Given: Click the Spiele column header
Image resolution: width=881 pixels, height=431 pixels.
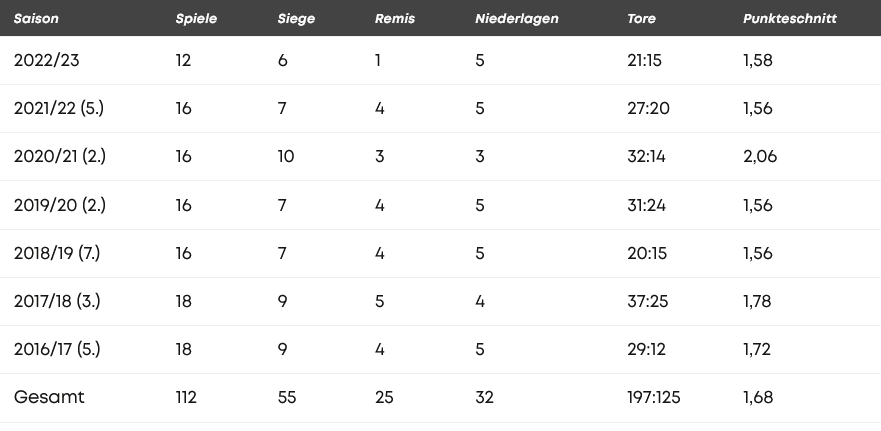Looking at the screenshot, I should [196, 19].
